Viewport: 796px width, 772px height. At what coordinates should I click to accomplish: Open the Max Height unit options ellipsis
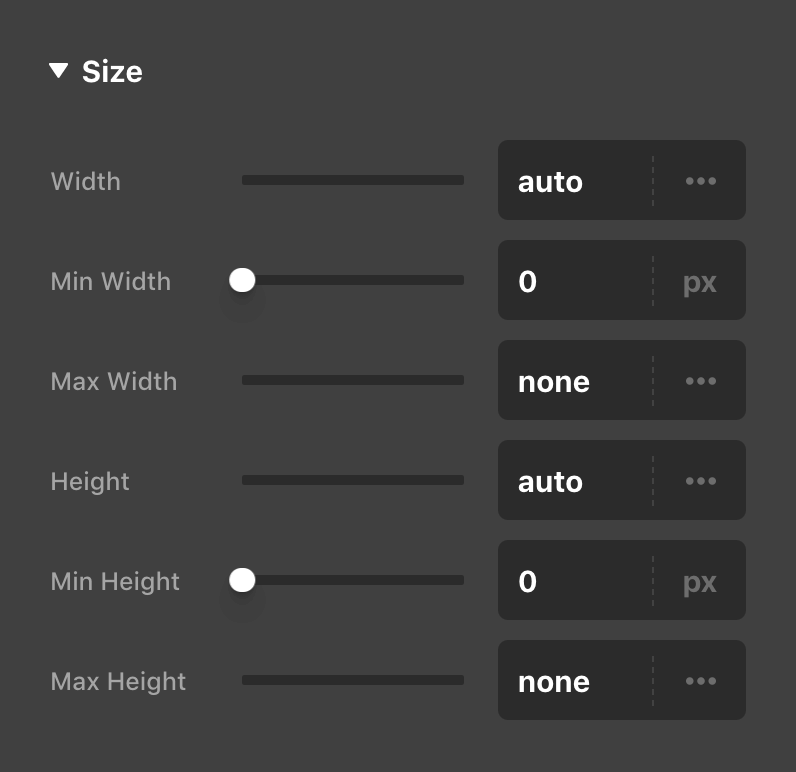click(700, 681)
